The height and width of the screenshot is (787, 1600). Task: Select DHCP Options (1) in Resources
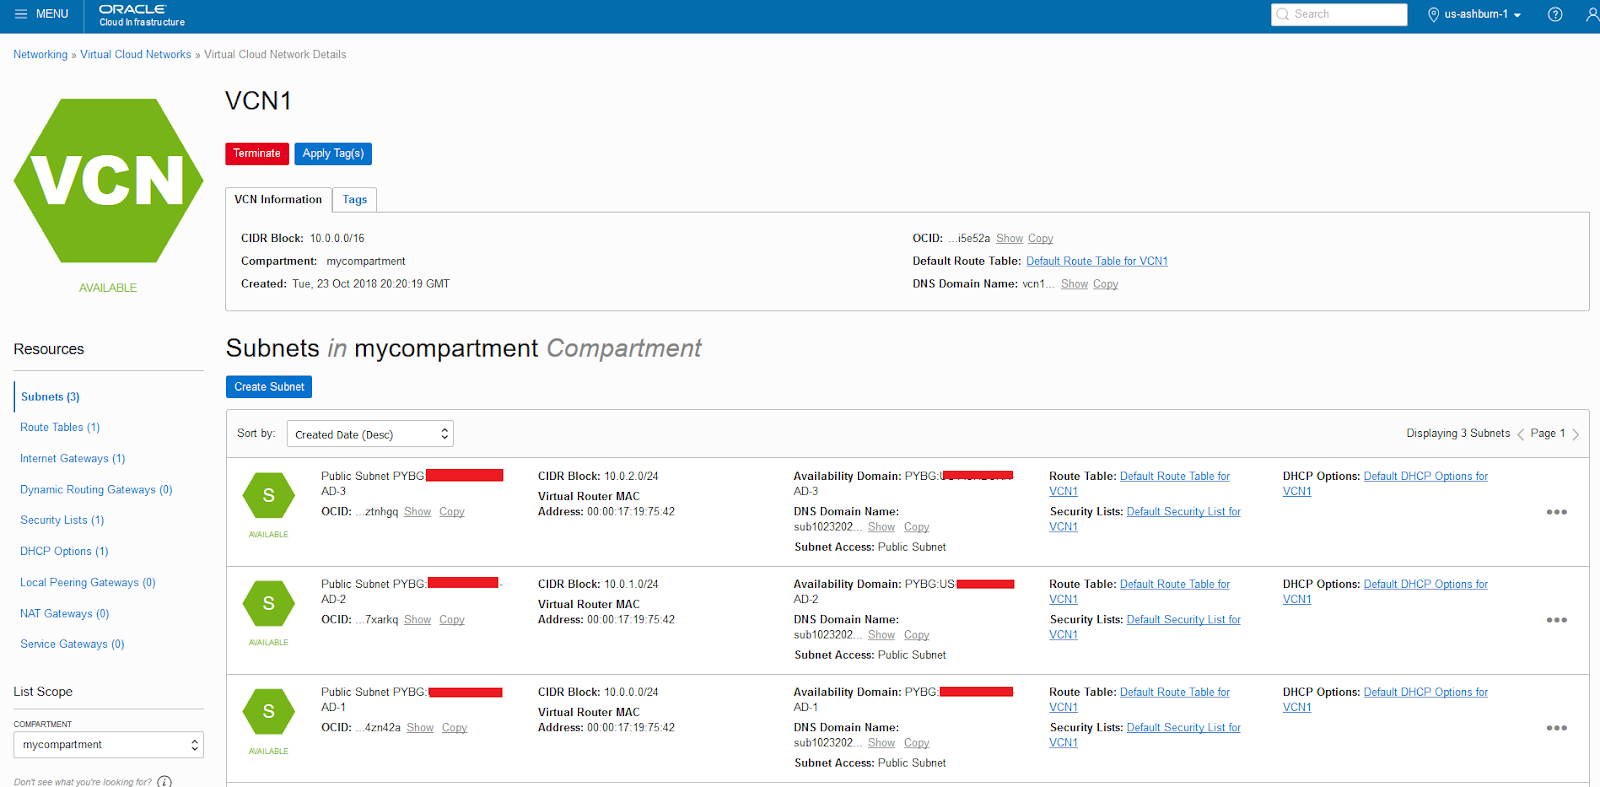point(64,551)
